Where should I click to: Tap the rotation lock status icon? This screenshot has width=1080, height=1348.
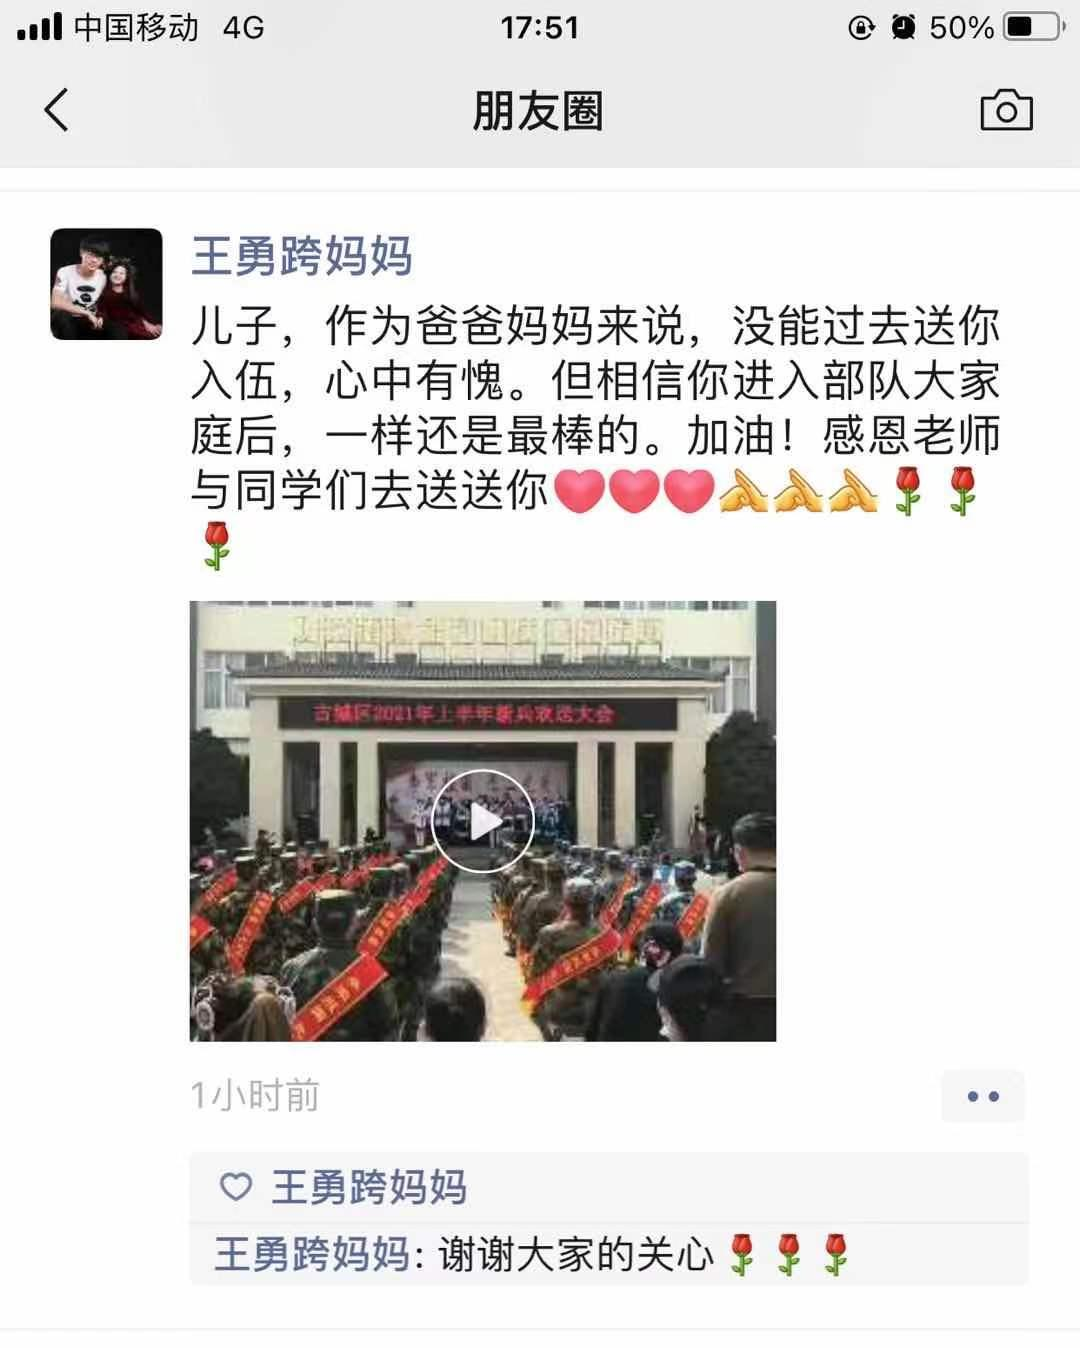[x=861, y=27]
